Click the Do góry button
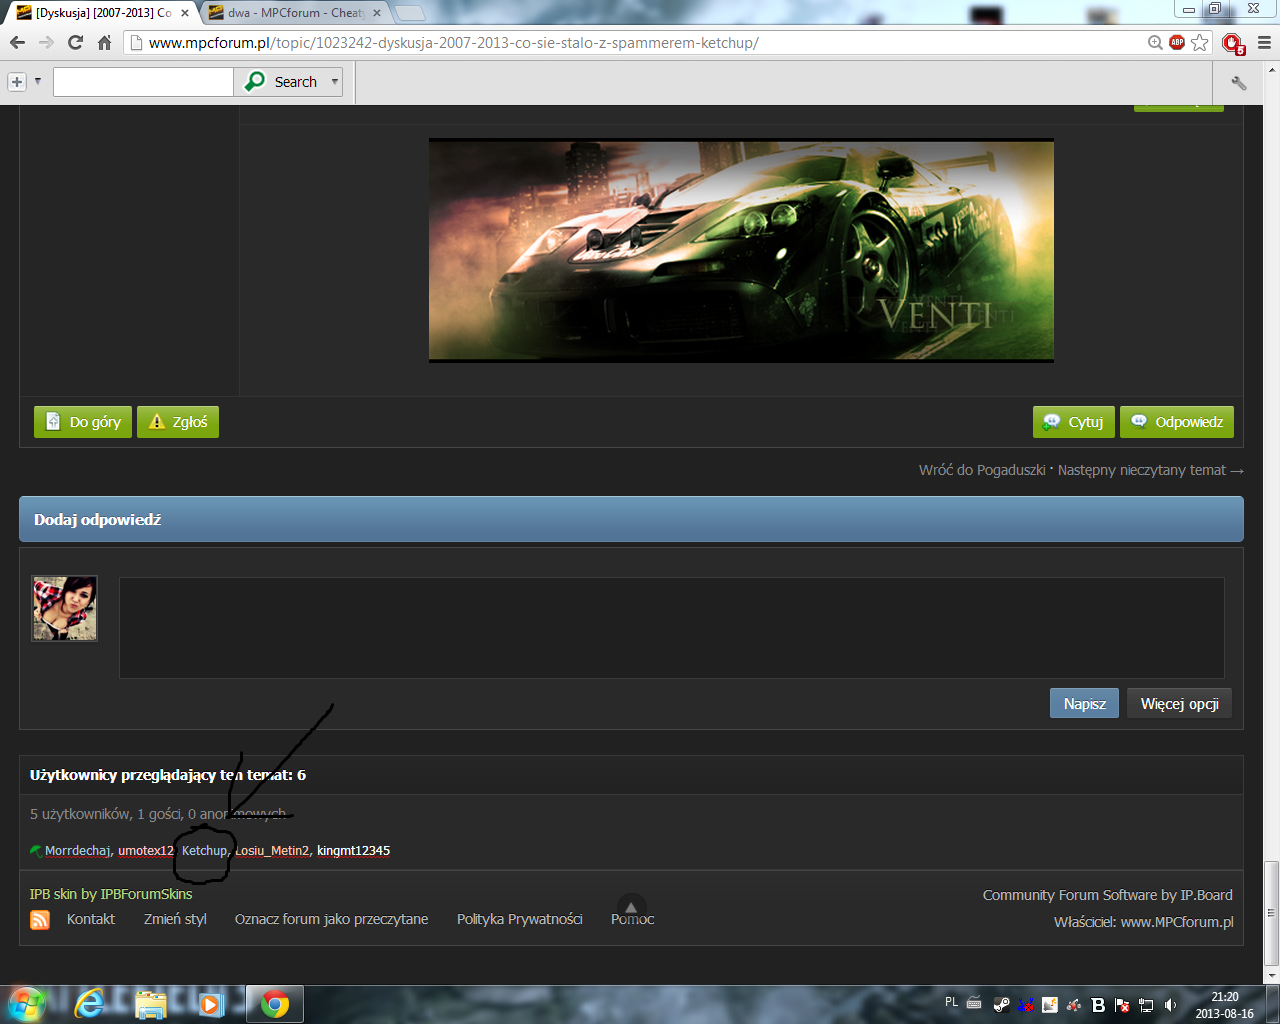Viewport: 1280px width, 1024px height. point(83,422)
